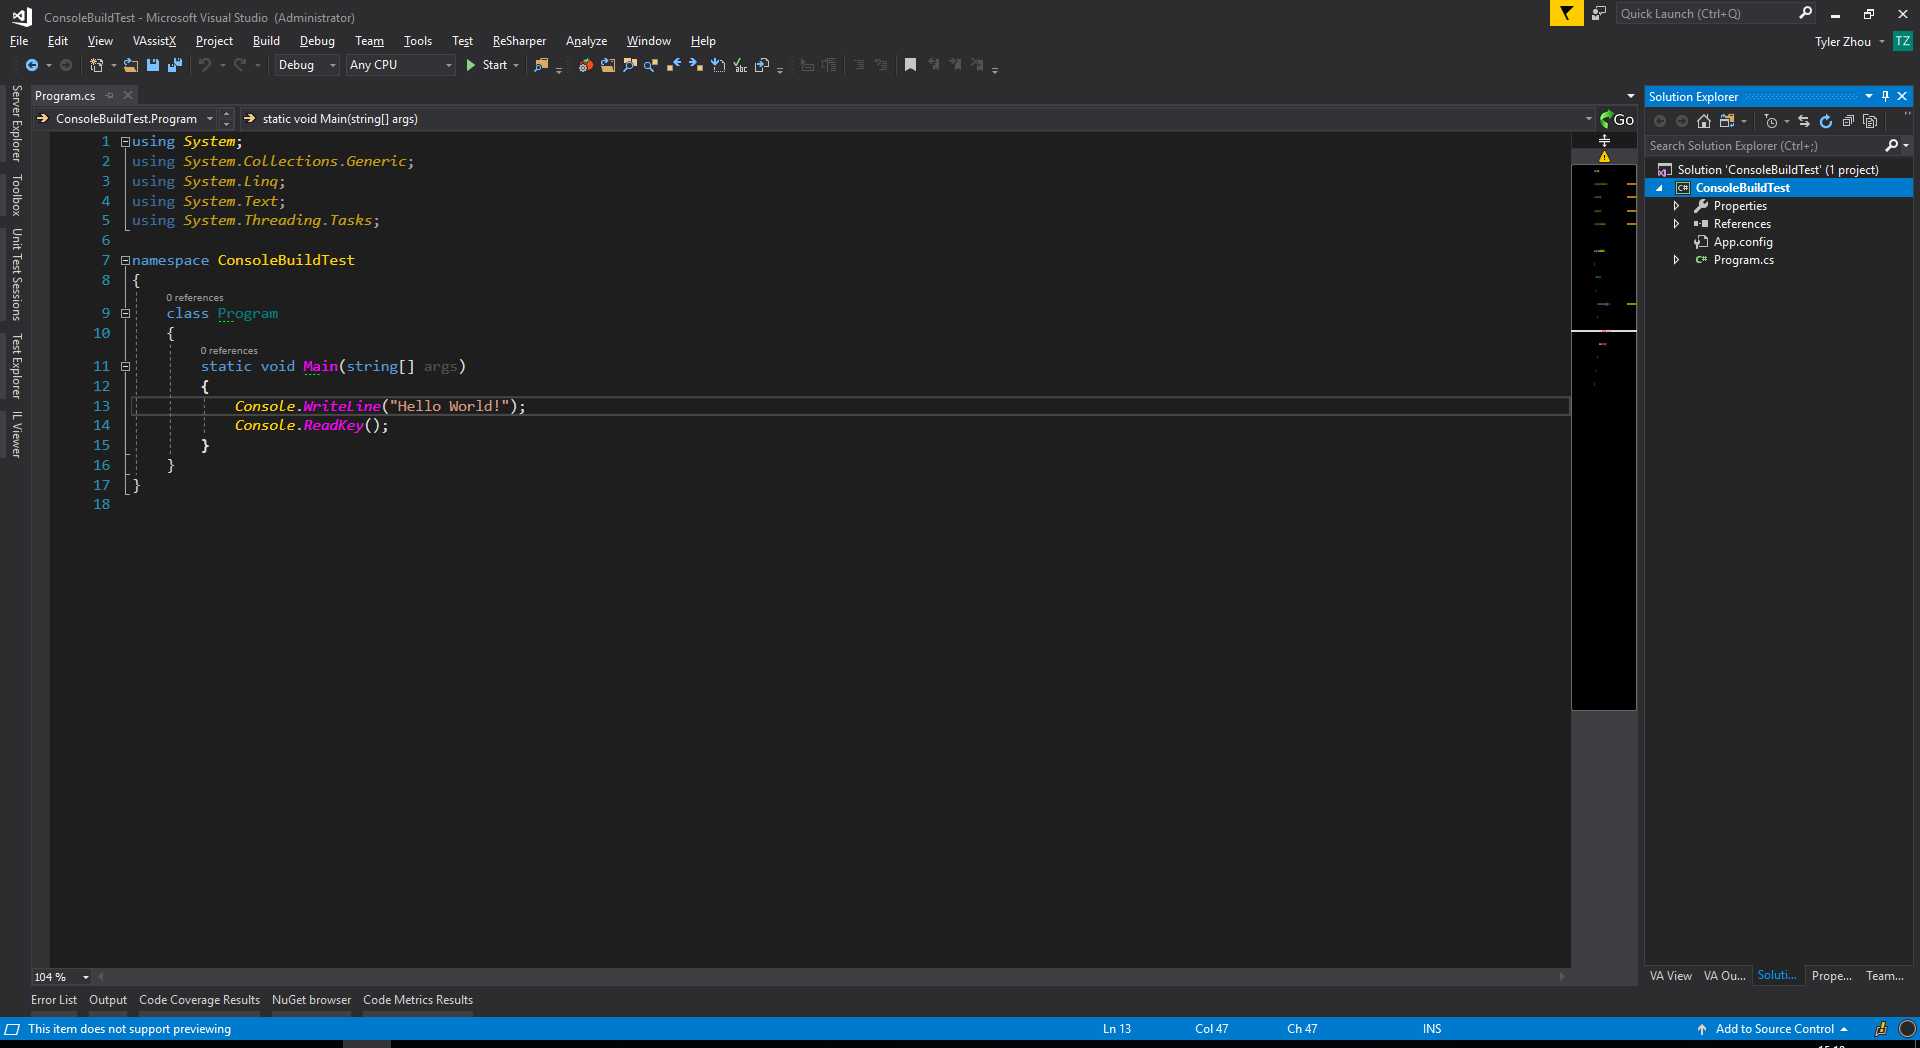Screen dimensions: 1920x1048
Task: Open the 104 % zoom dropdown
Action: coord(85,977)
